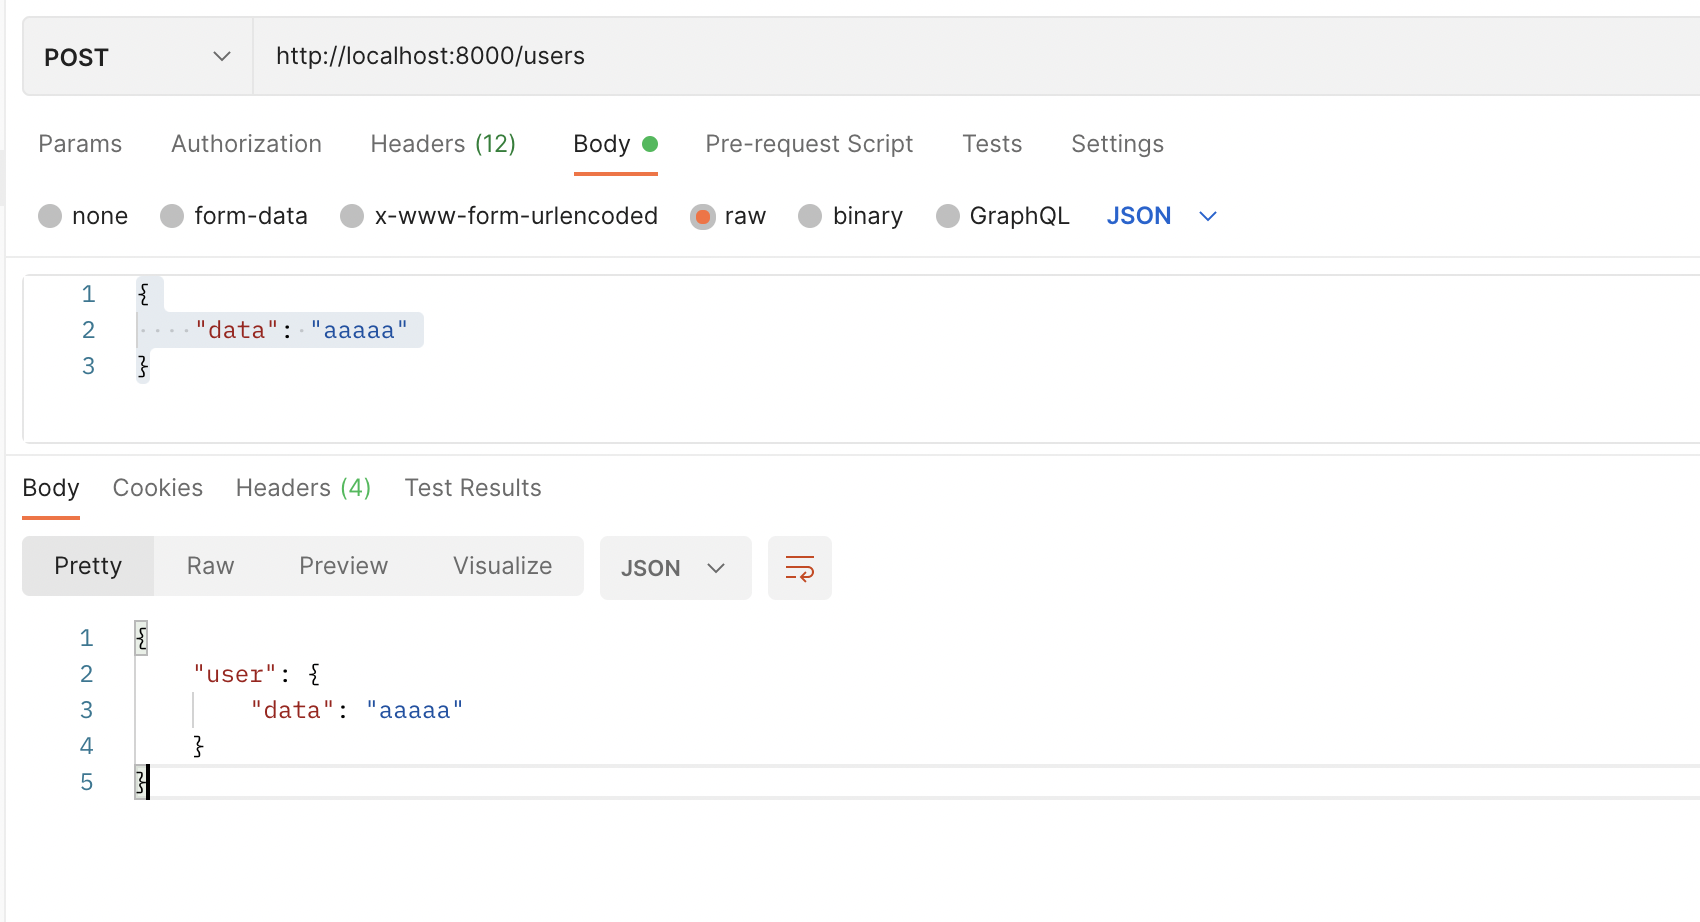This screenshot has width=1700, height=922.
Task: Expand the blue JSON body format dropdown
Action: pyautogui.click(x=1161, y=216)
